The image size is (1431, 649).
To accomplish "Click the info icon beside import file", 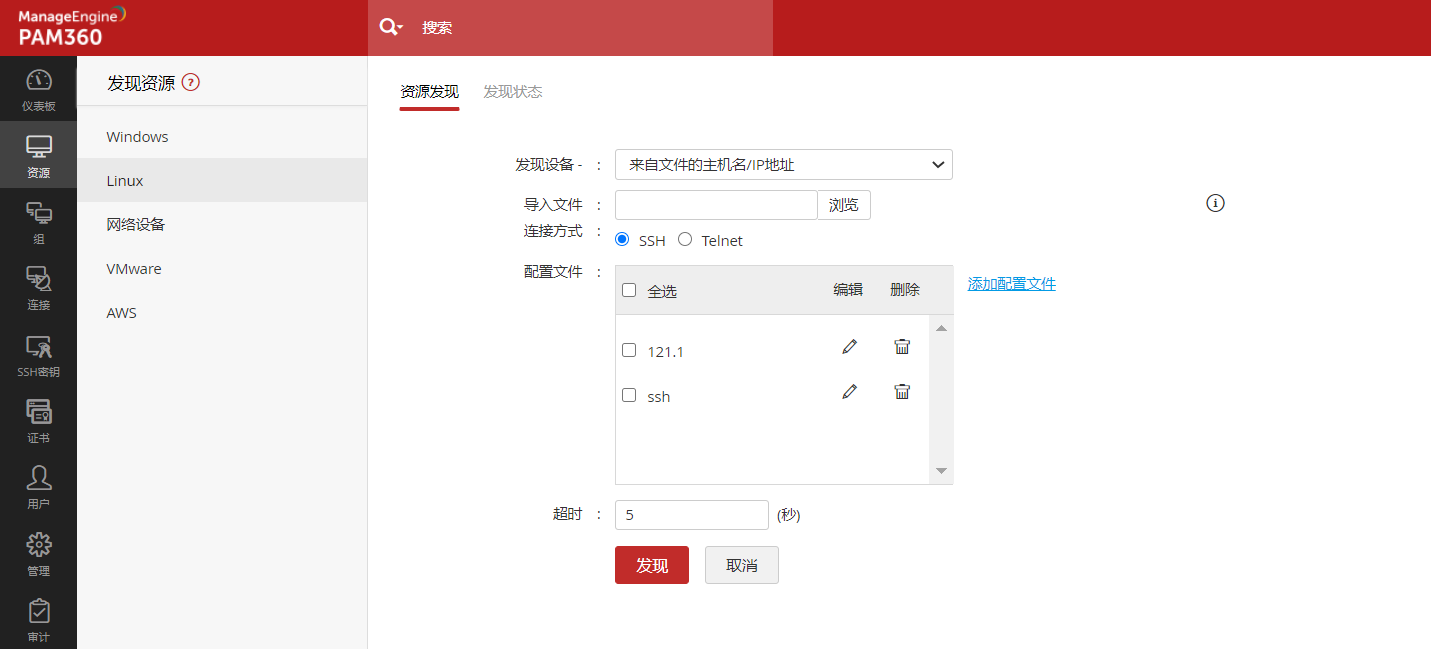I will coord(1215,203).
